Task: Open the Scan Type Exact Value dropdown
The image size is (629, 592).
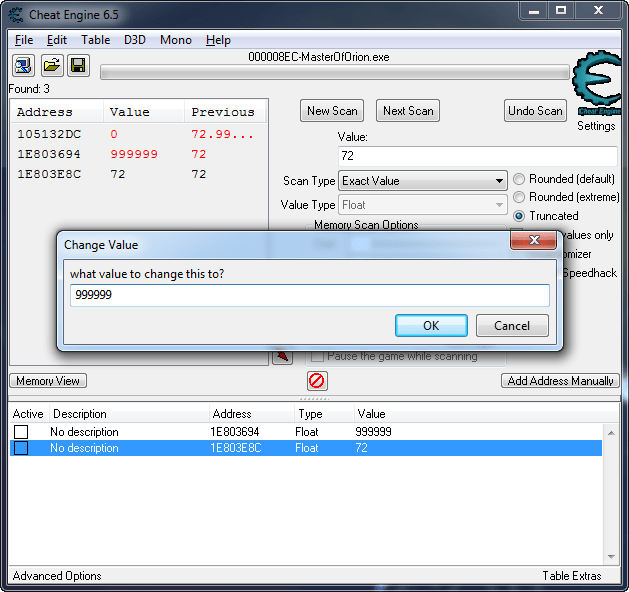Action: coord(423,181)
